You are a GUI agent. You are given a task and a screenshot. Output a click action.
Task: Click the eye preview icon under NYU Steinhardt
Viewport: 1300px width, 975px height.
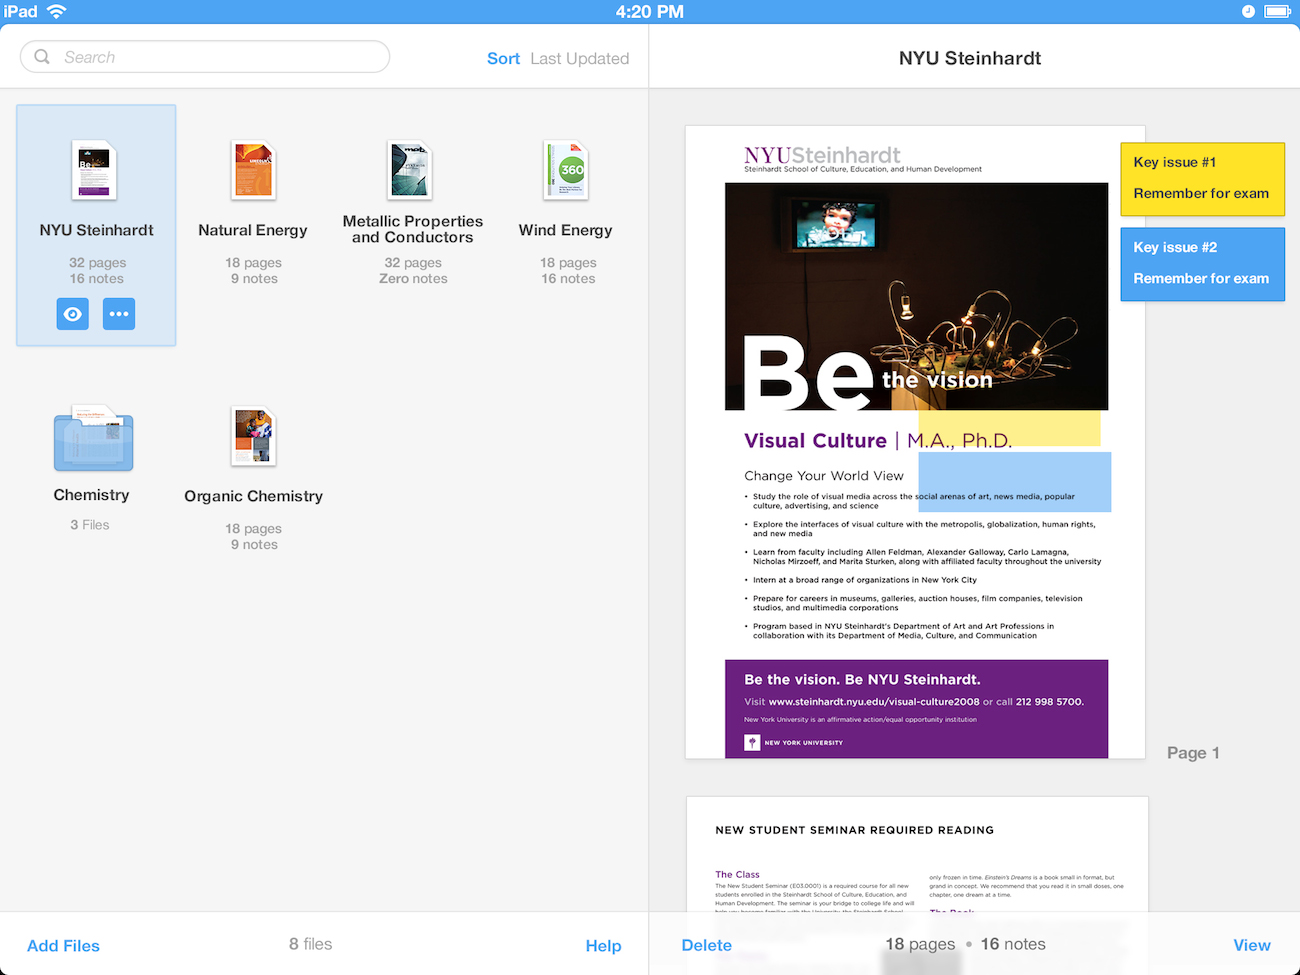[73, 314]
